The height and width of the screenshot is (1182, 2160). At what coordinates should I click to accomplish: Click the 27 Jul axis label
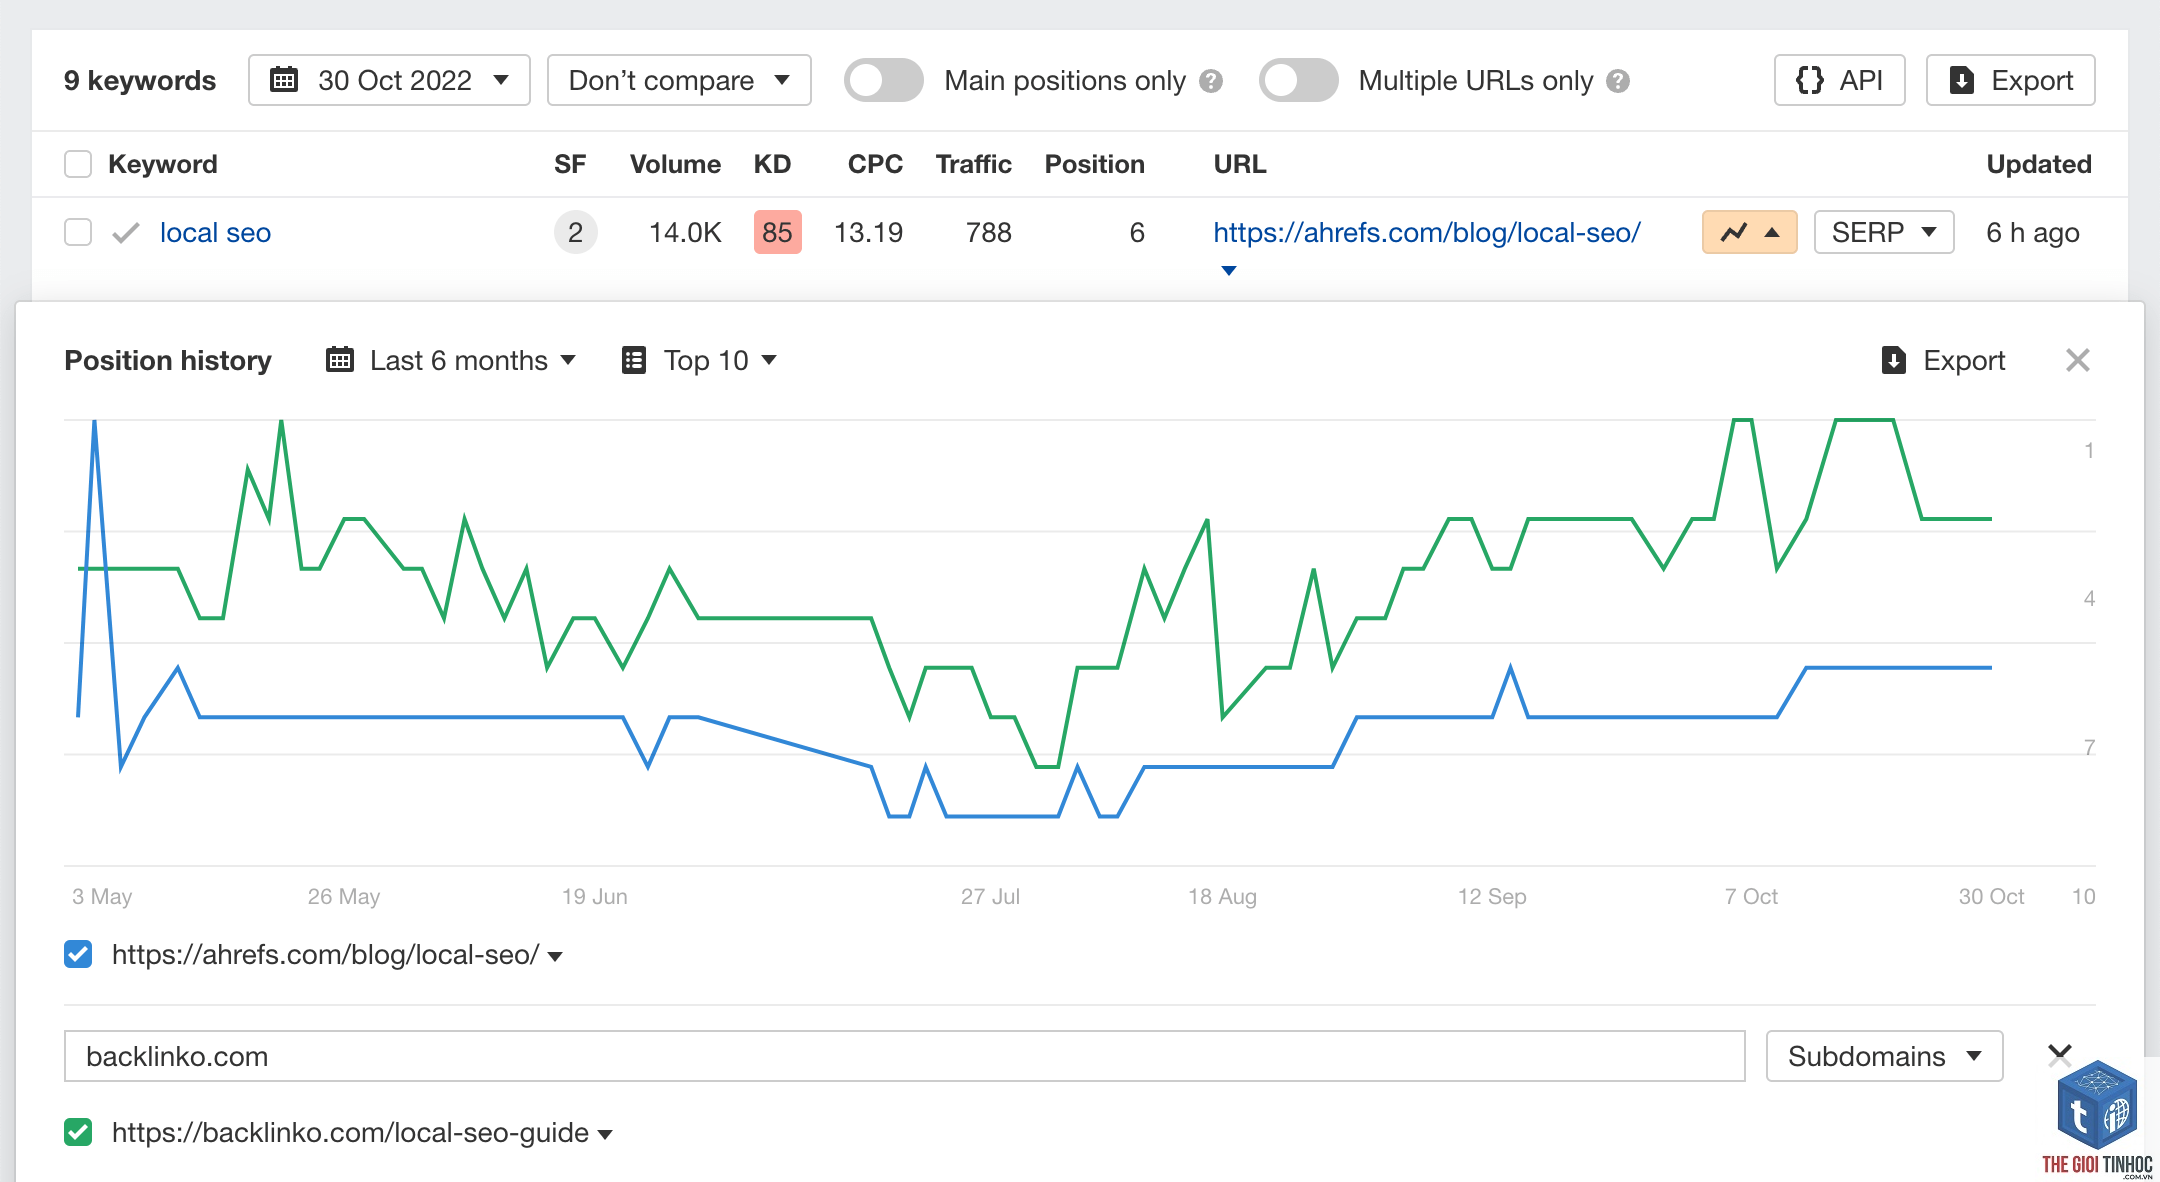click(990, 896)
